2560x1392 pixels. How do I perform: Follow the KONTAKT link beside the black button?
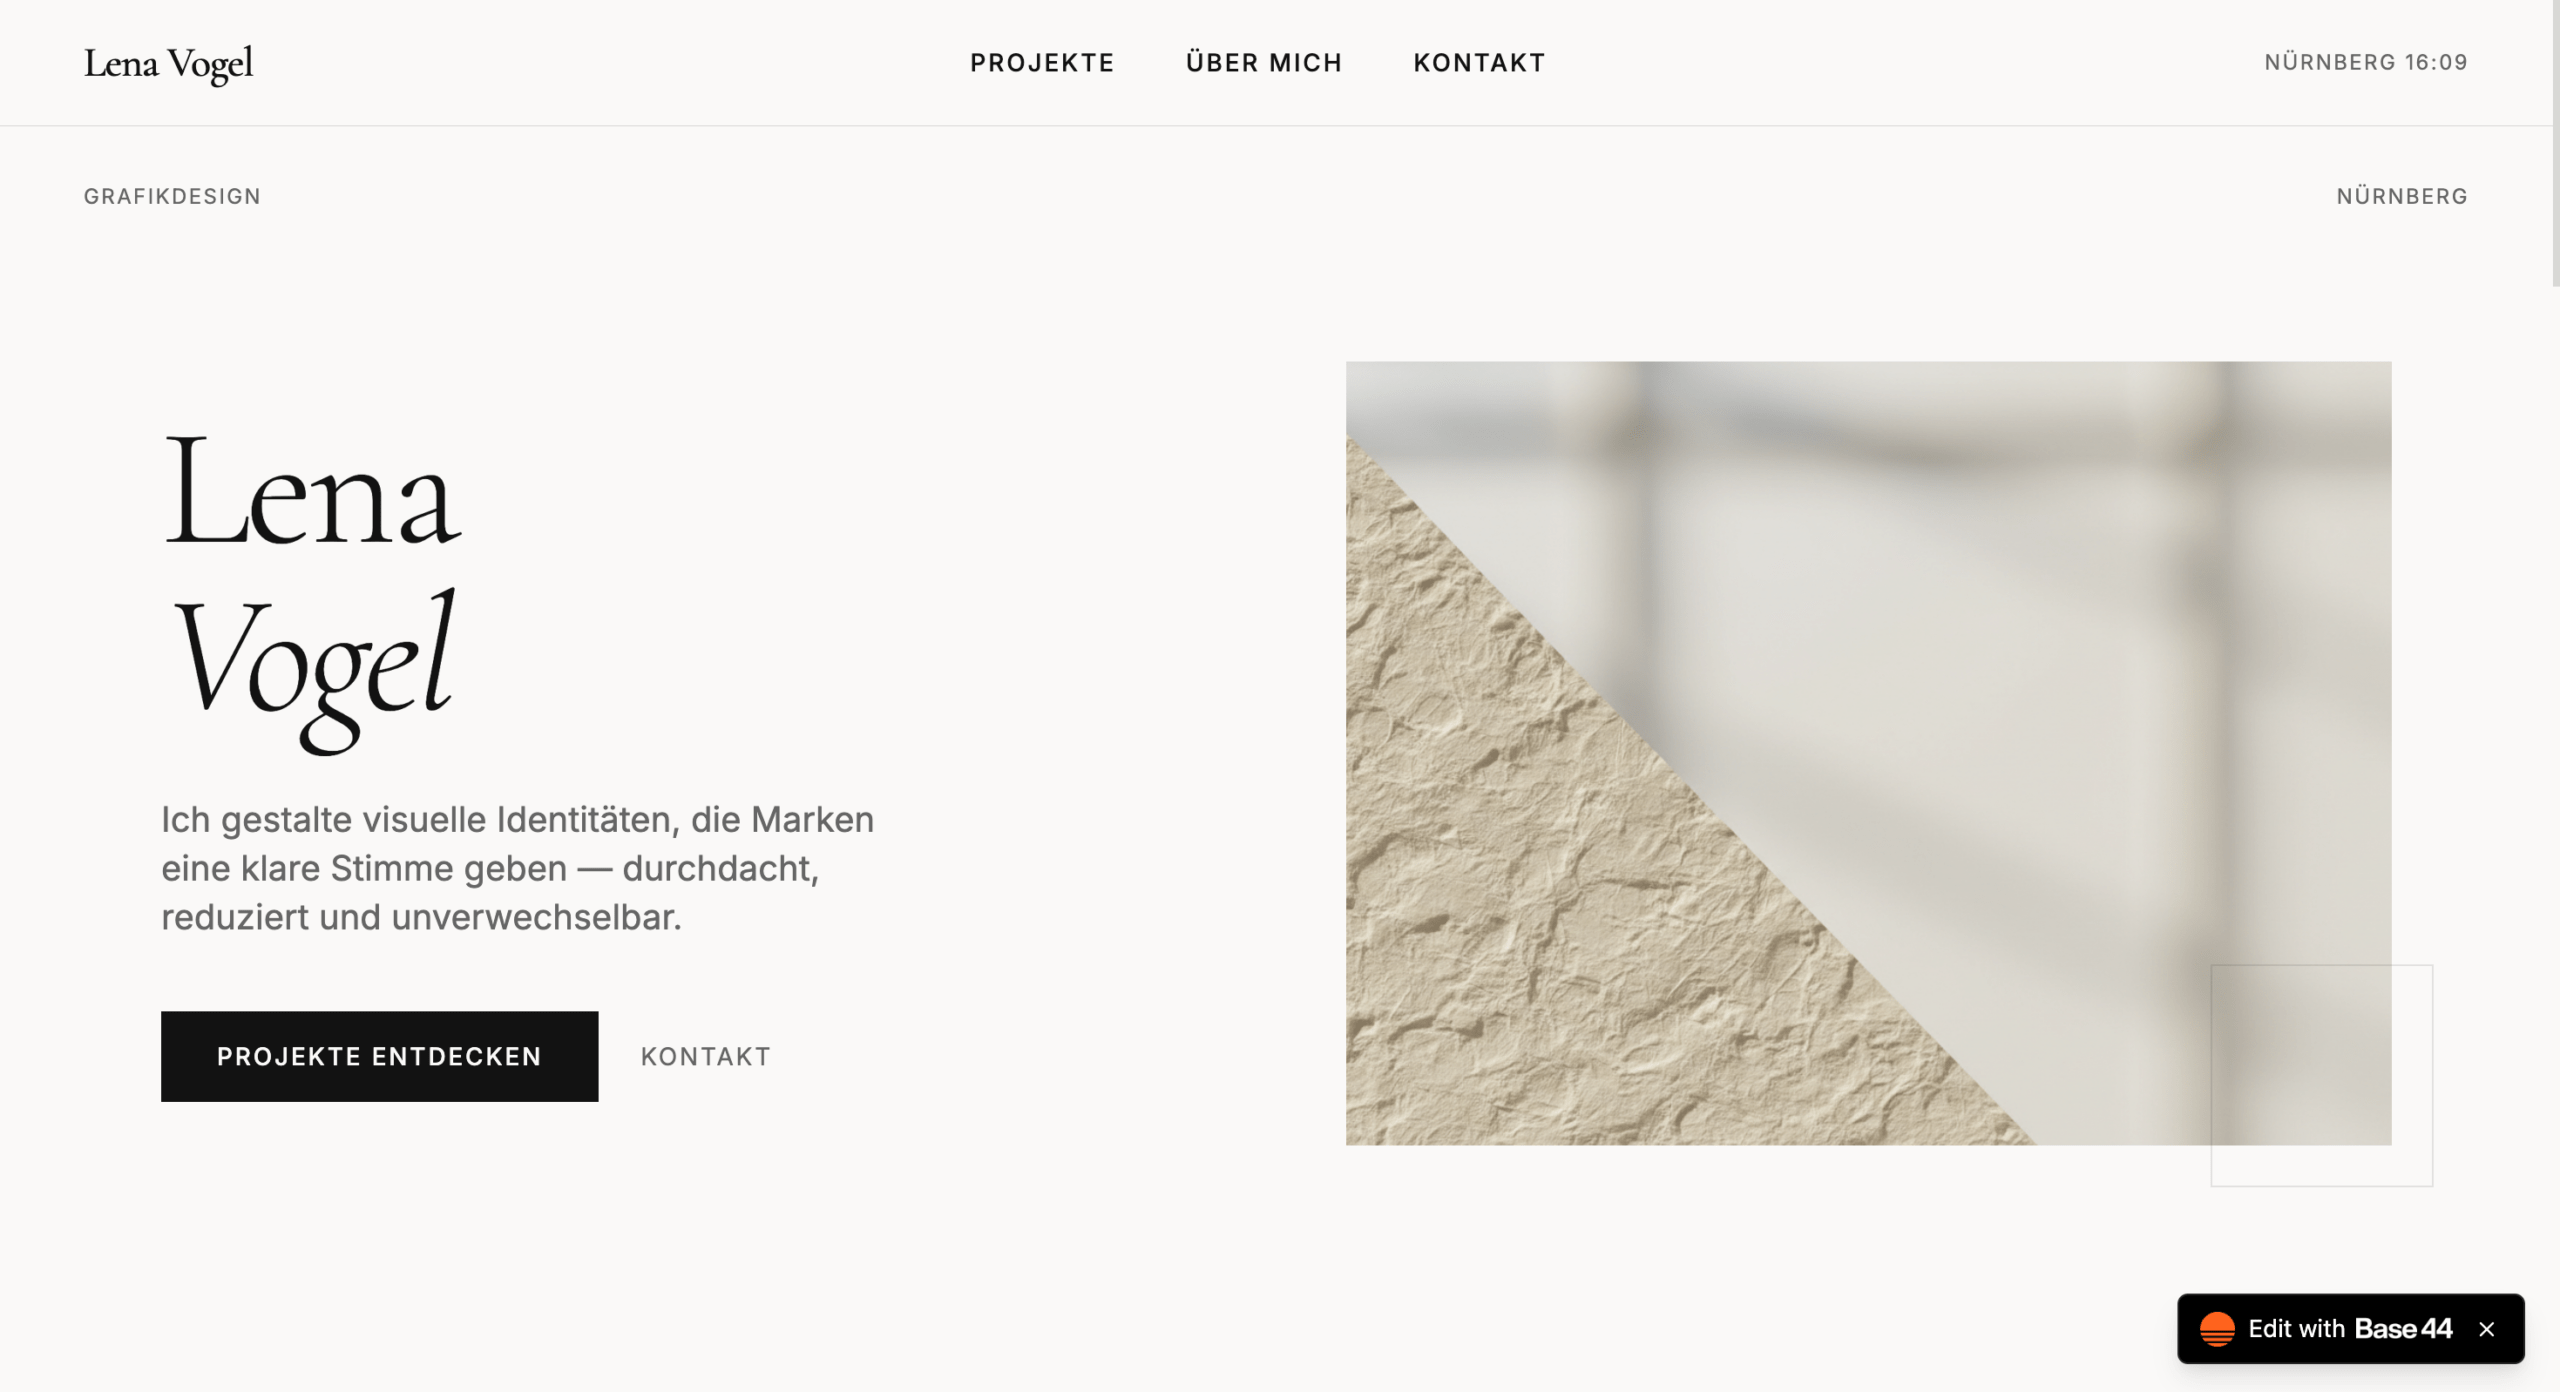pos(706,1056)
